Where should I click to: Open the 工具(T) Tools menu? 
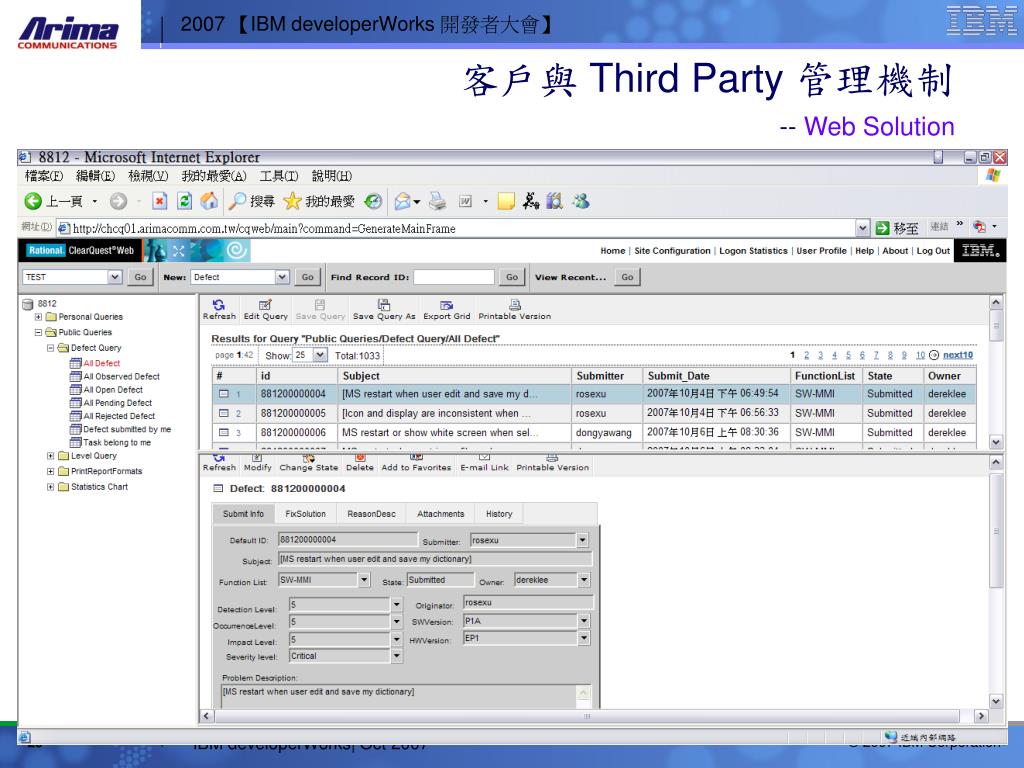coord(279,176)
